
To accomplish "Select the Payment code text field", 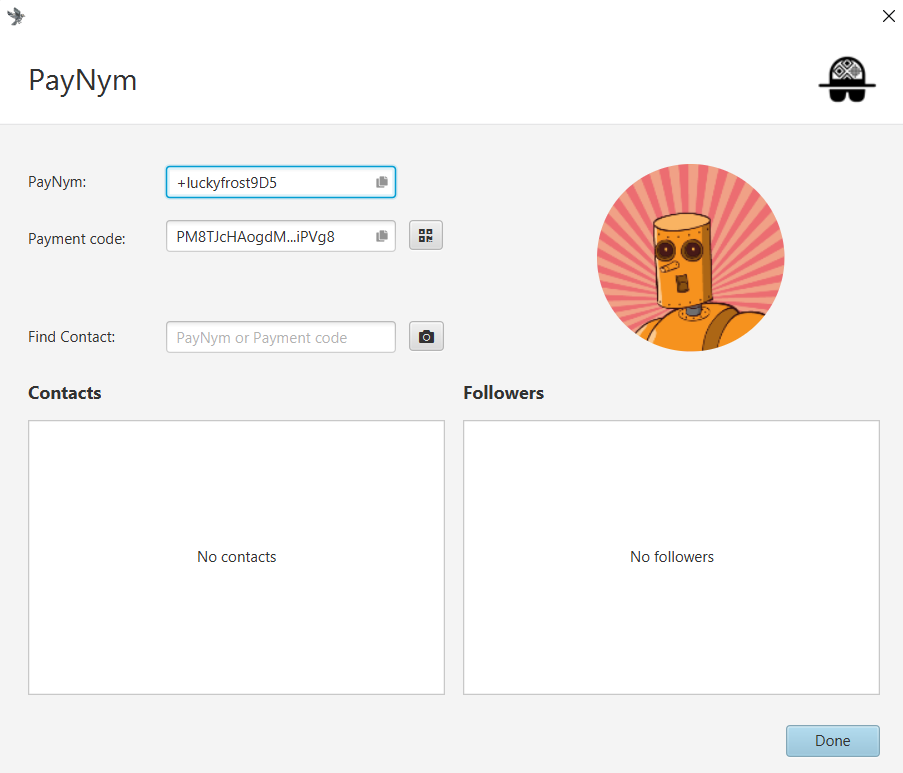I will [270, 236].
